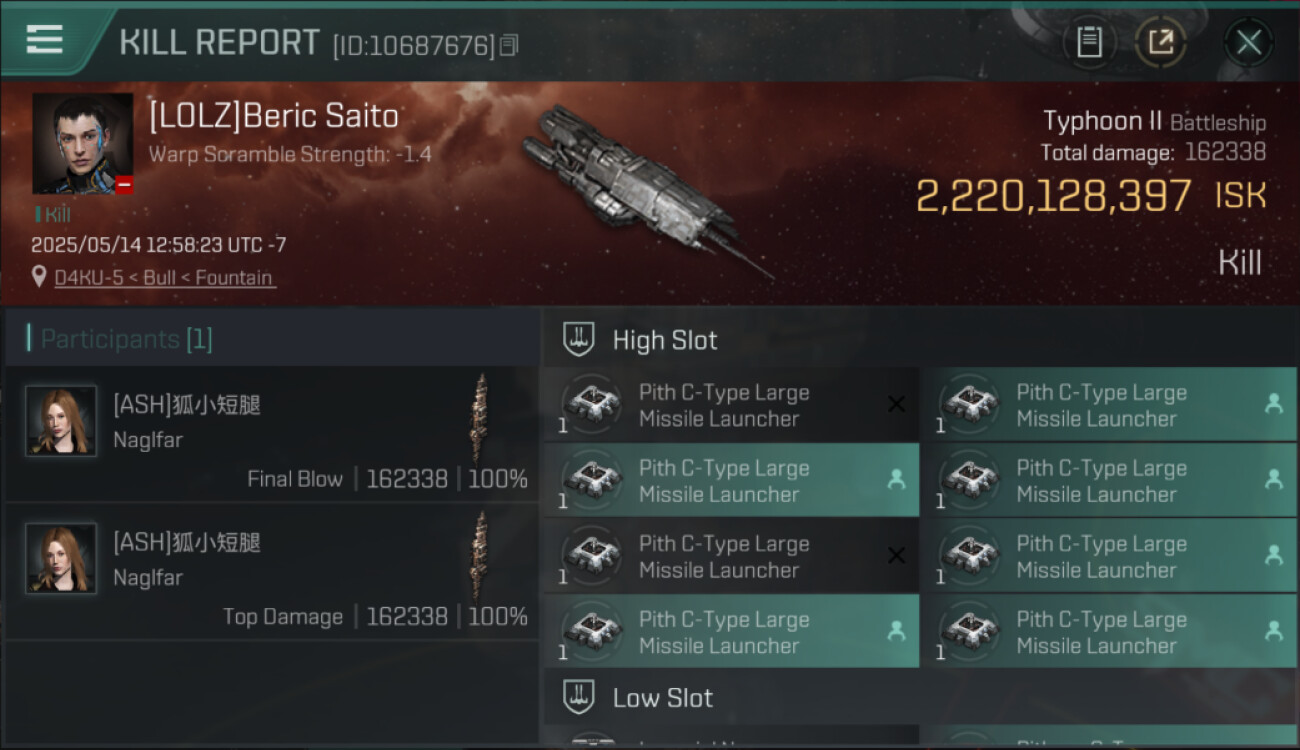Click the top-right launcher's dropped-item person icon
This screenshot has width=1300, height=750.
coord(1273,403)
